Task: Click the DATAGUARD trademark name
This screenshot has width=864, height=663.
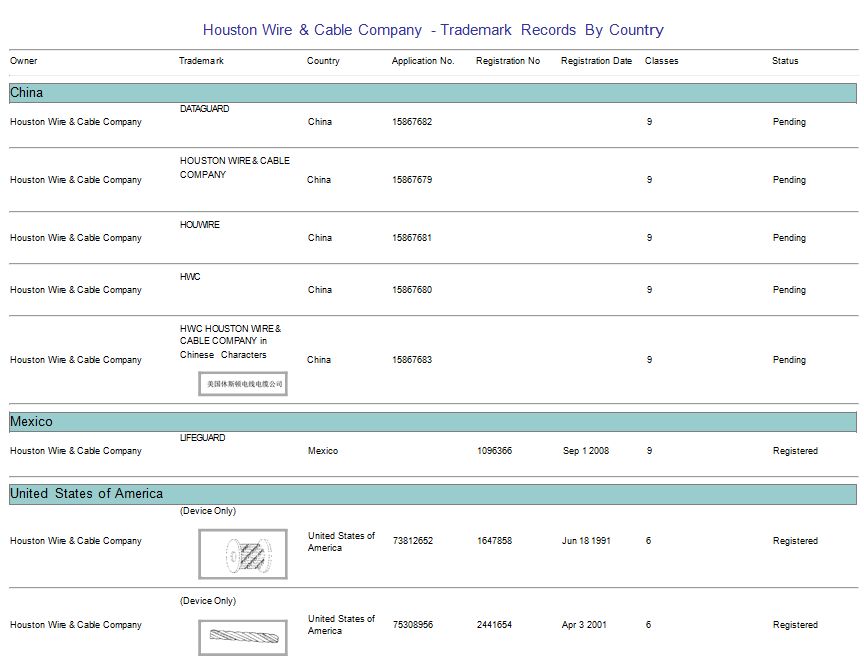Action: point(204,109)
